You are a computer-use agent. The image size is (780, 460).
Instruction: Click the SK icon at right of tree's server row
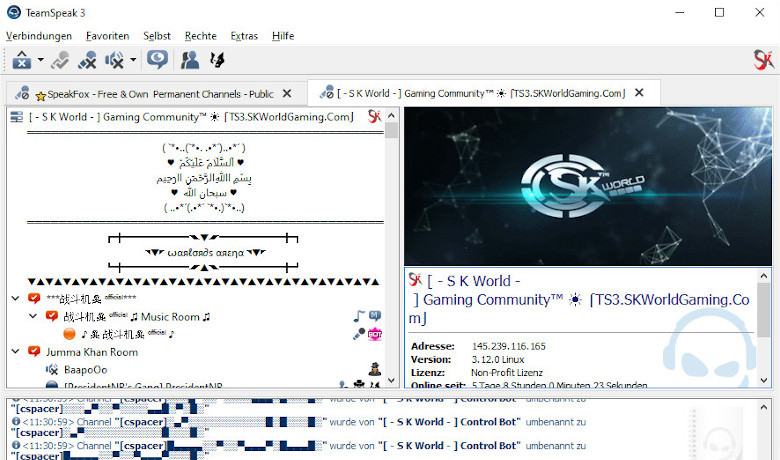pos(374,116)
